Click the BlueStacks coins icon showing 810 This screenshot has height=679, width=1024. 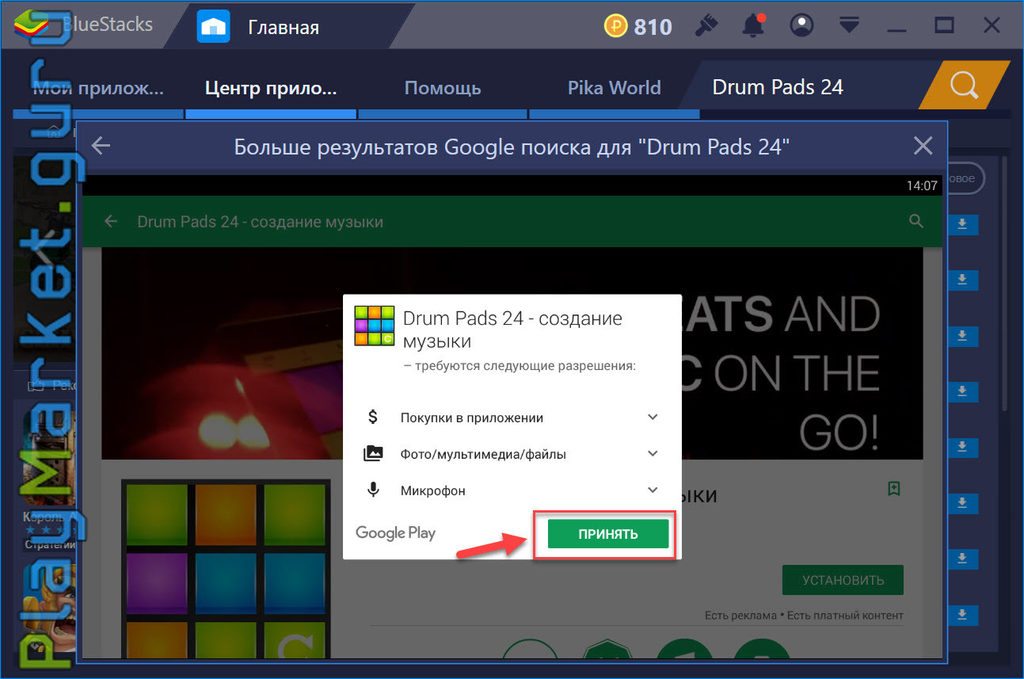pyautogui.click(x=615, y=26)
